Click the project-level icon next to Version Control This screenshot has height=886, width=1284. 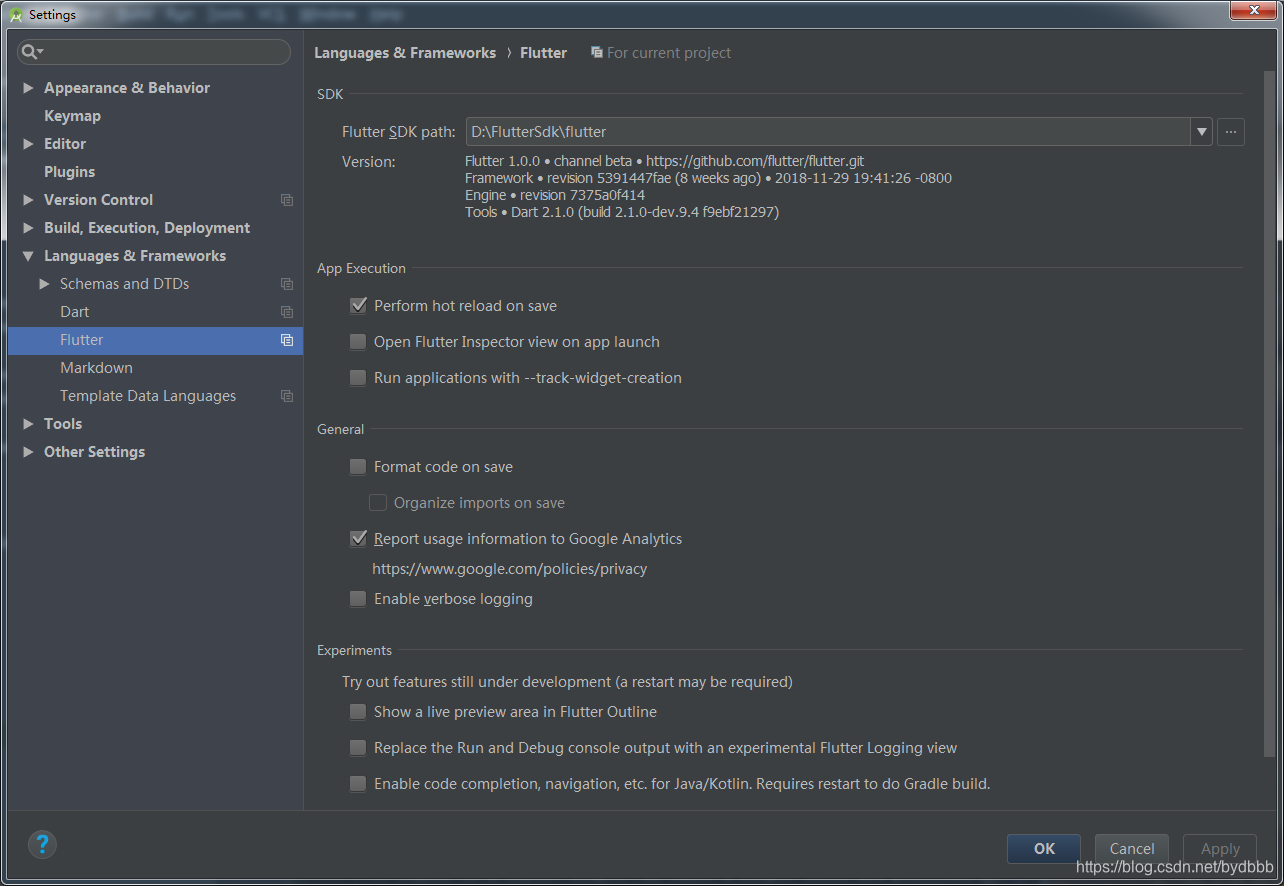287,200
